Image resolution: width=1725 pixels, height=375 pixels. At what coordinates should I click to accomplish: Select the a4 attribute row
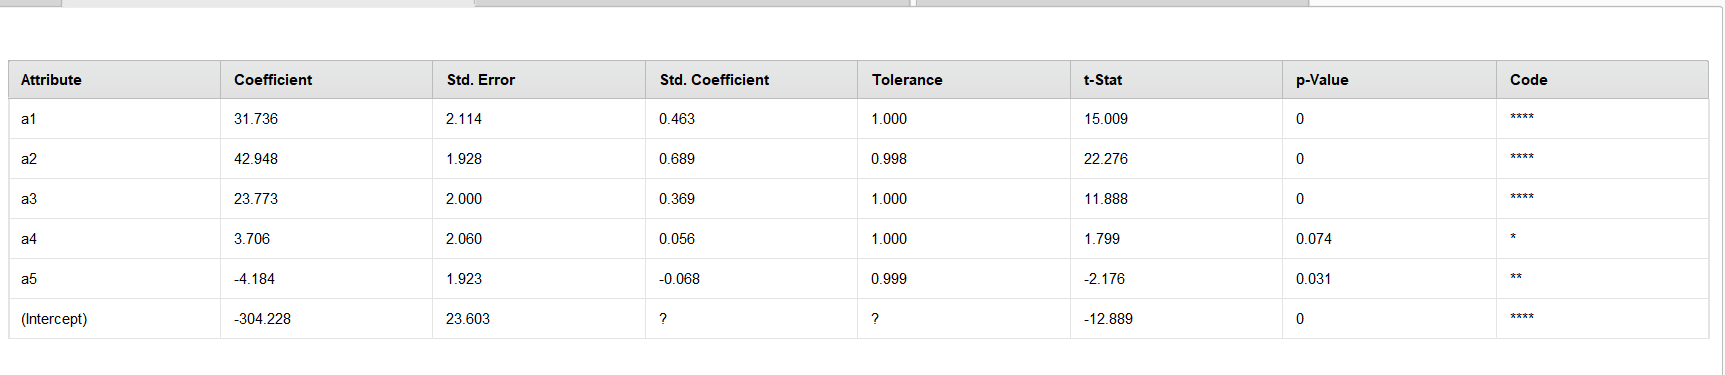858,239
